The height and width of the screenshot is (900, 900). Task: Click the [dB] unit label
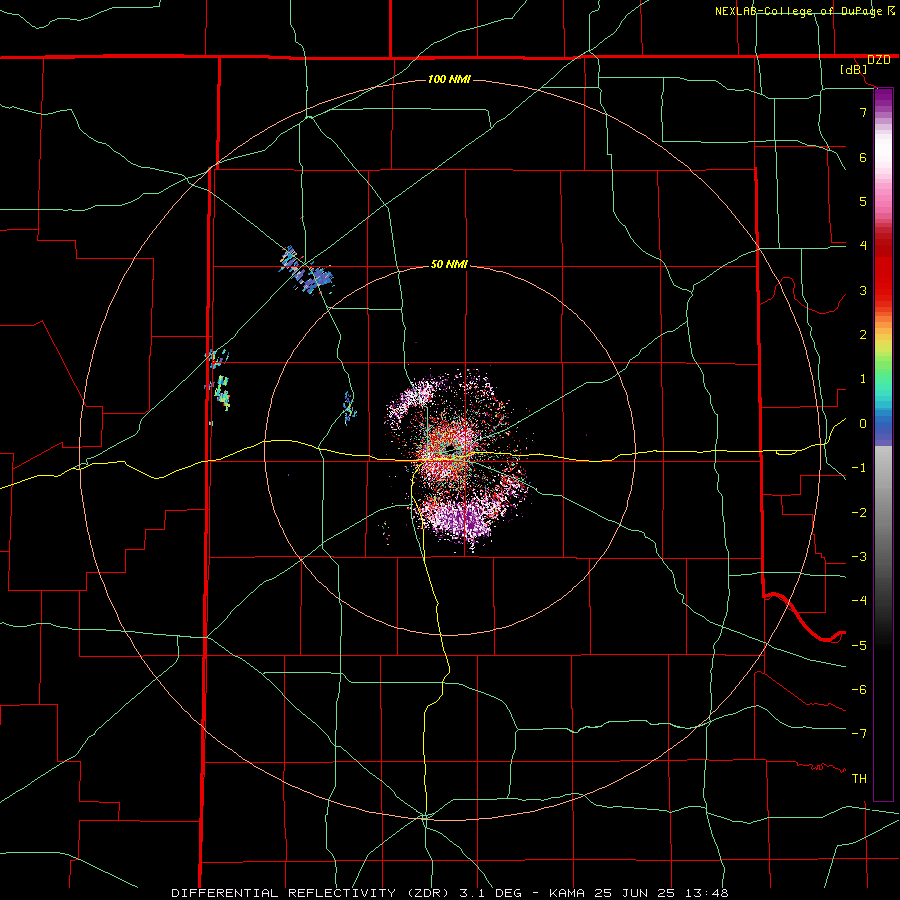tap(854, 70)
